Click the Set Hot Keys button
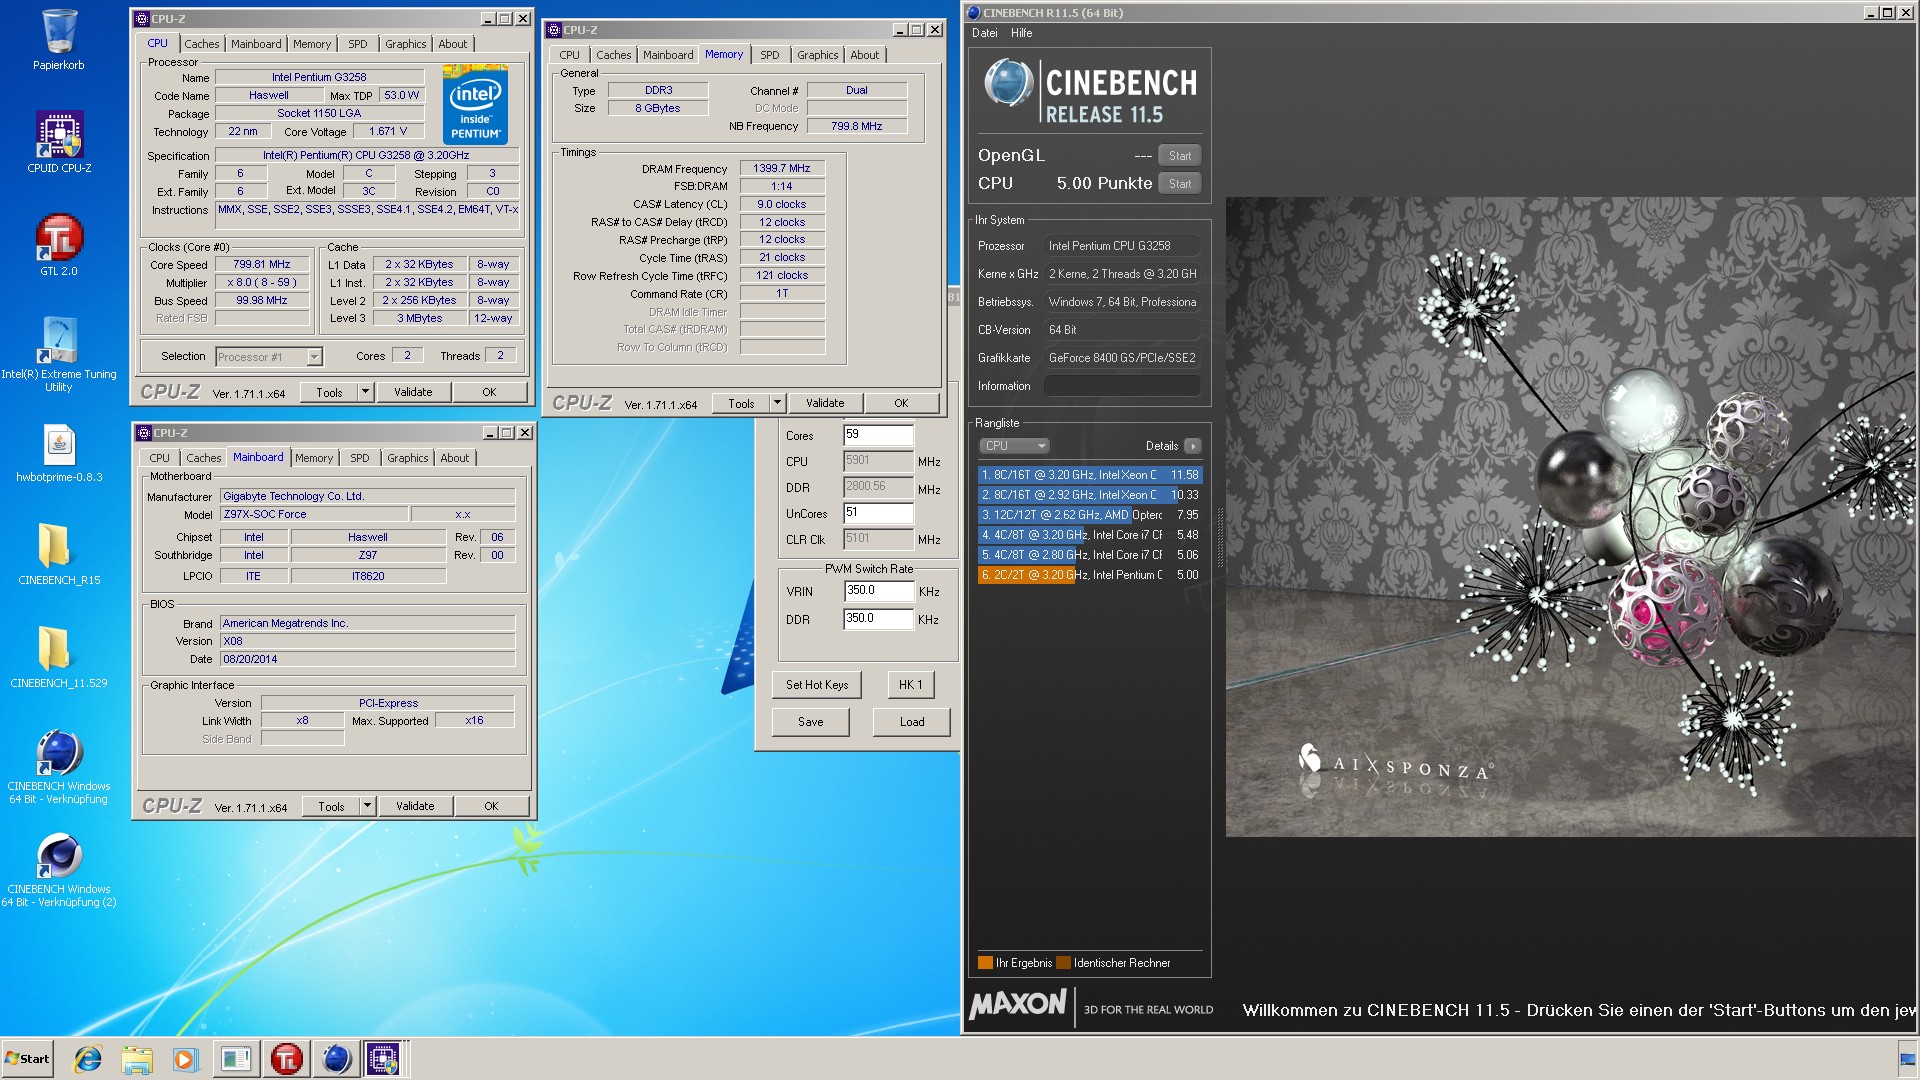The height and width of the screenshot is (1080, 1920). click(817, 685)
